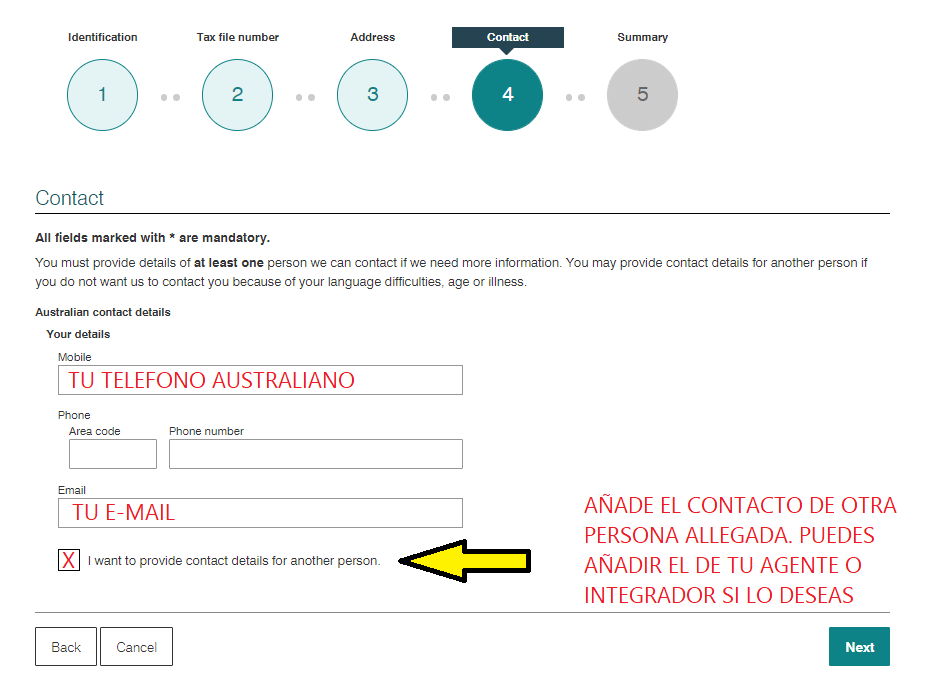Image resolution: width=944 pixels, height=684 pixels.
Task: Click the Phone number input field
Action: 315,454
